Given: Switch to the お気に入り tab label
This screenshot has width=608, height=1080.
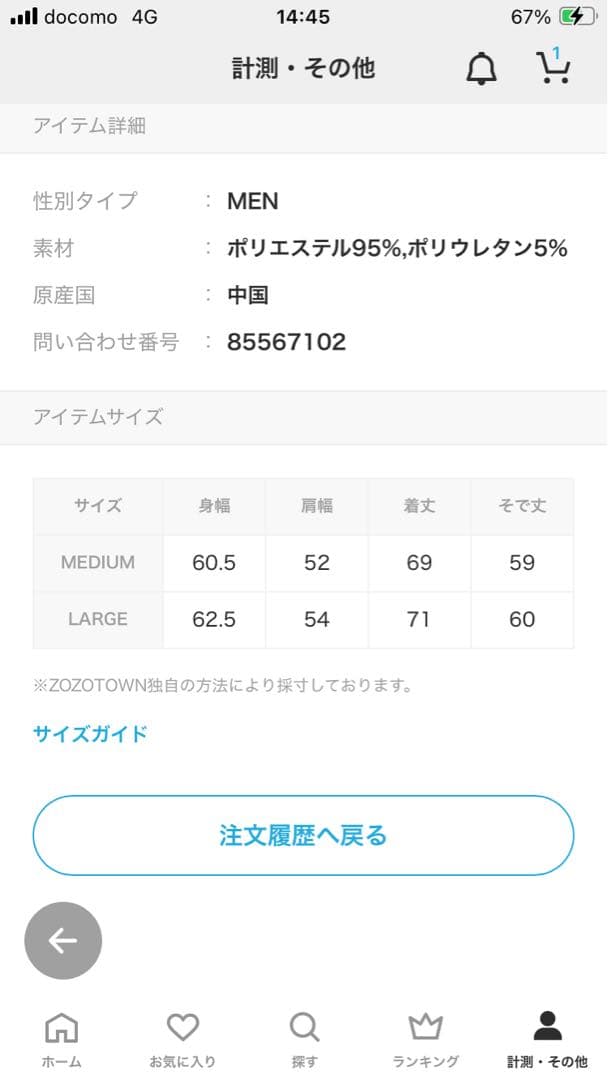Looking at the screenshot, I should (x=182, y=1061).
